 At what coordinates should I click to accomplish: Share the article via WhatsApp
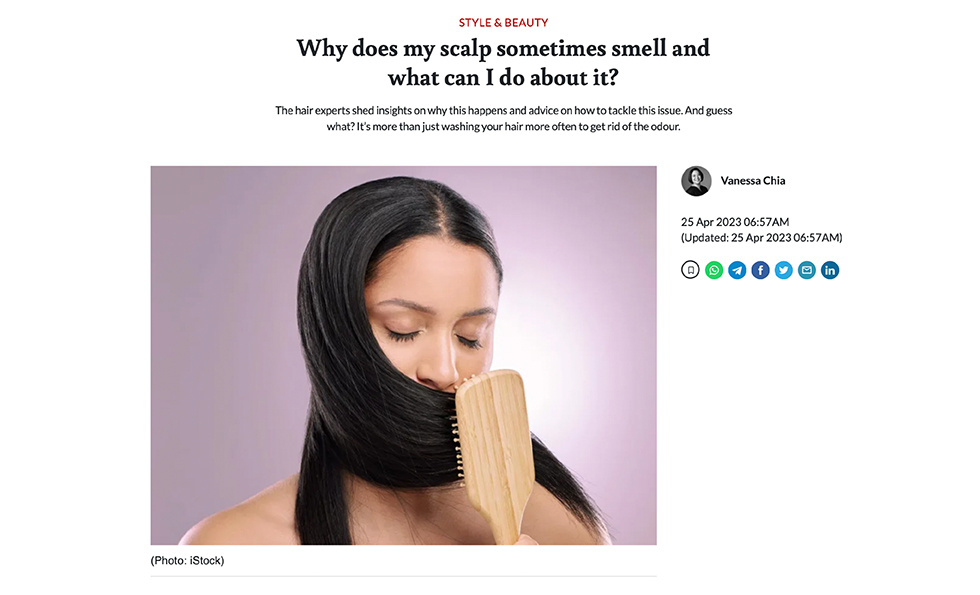tap(714, 270)
